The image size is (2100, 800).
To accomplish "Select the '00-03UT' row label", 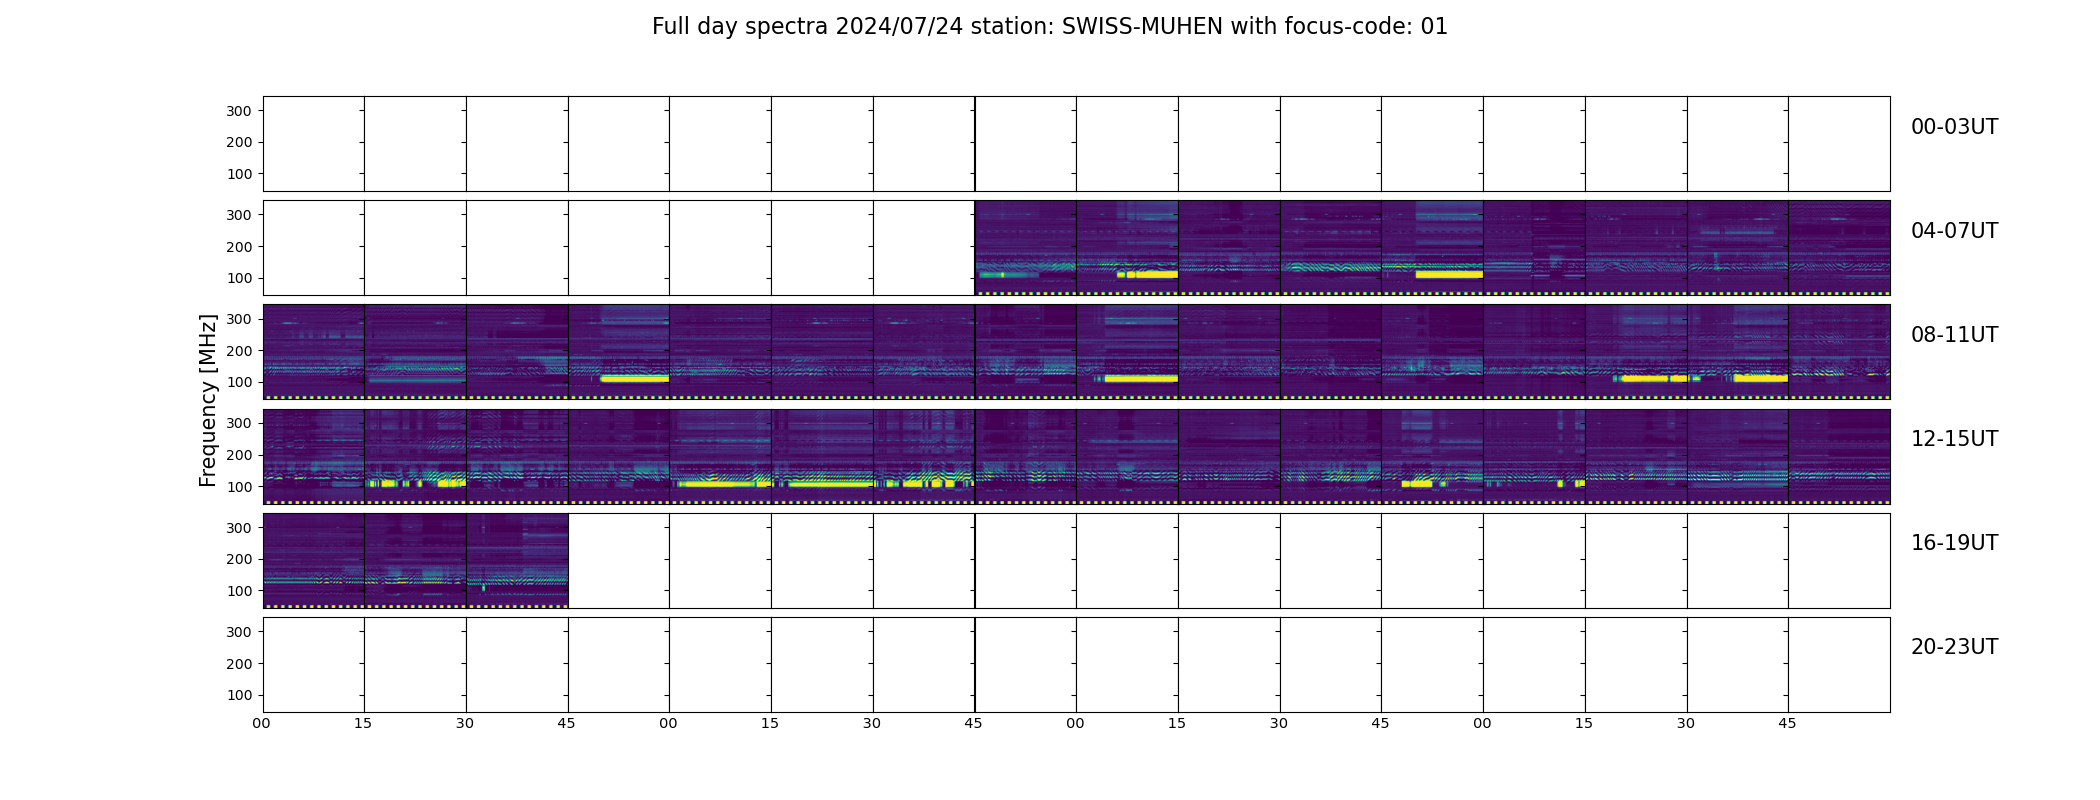I will coord(1954,127).
